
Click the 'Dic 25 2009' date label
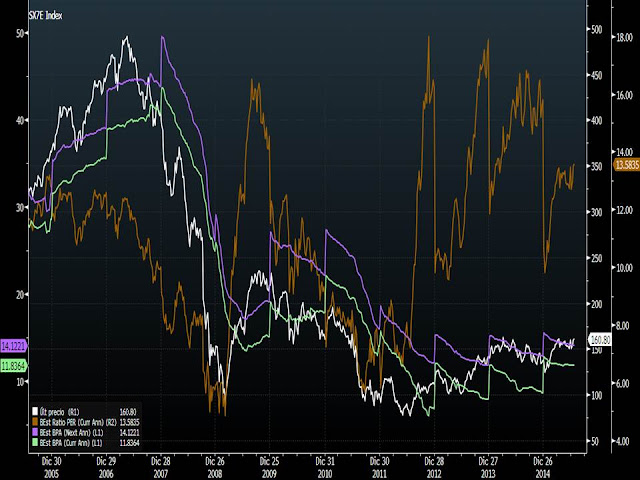tap(269, 467)
